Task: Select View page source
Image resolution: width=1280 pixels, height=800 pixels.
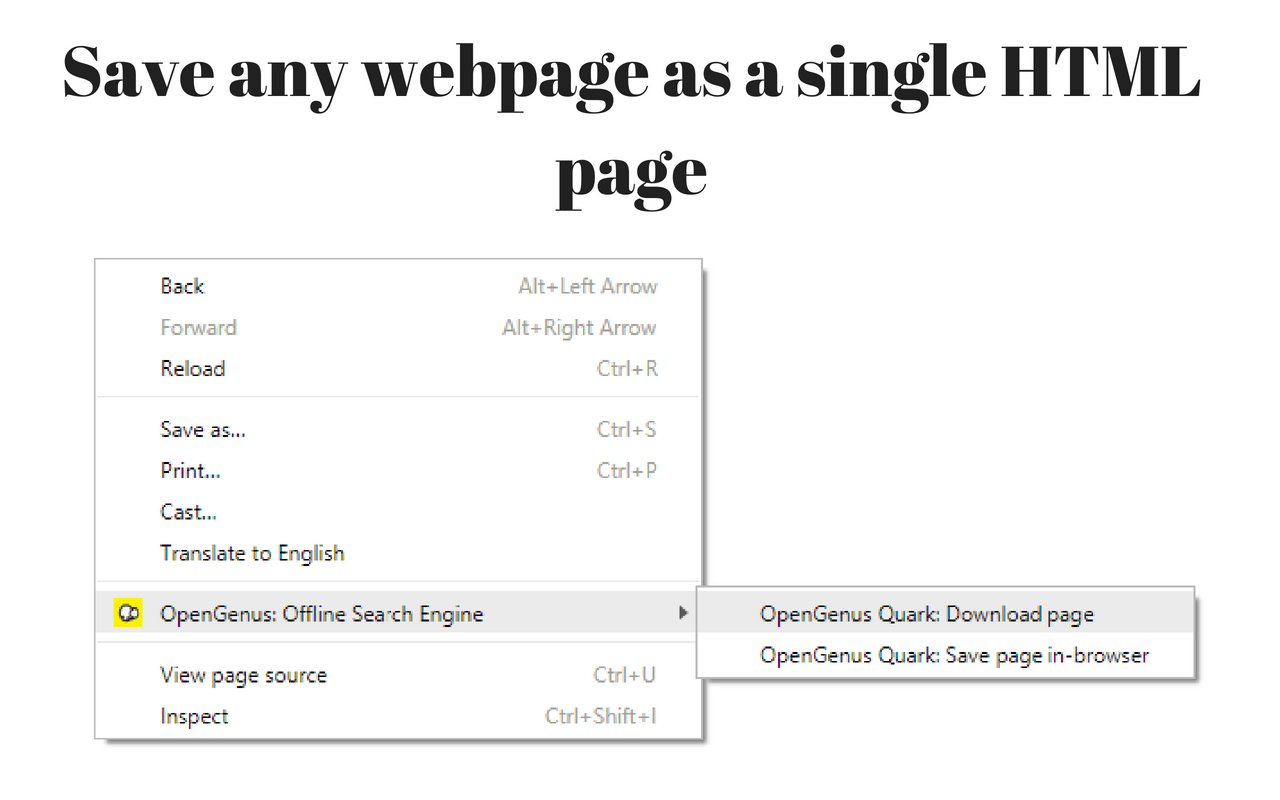Action: click(x=398, y=676)
